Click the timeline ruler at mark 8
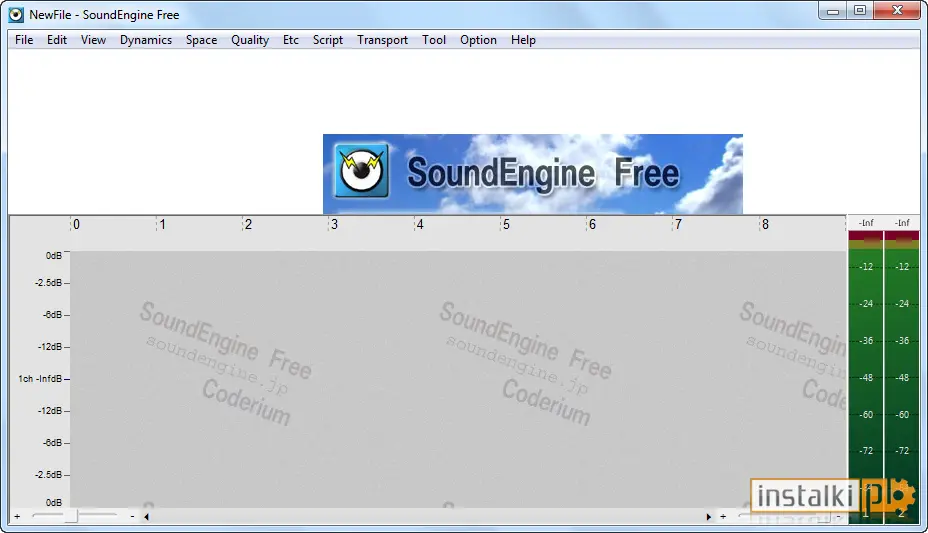928x533 pixels. click(765, 225)
